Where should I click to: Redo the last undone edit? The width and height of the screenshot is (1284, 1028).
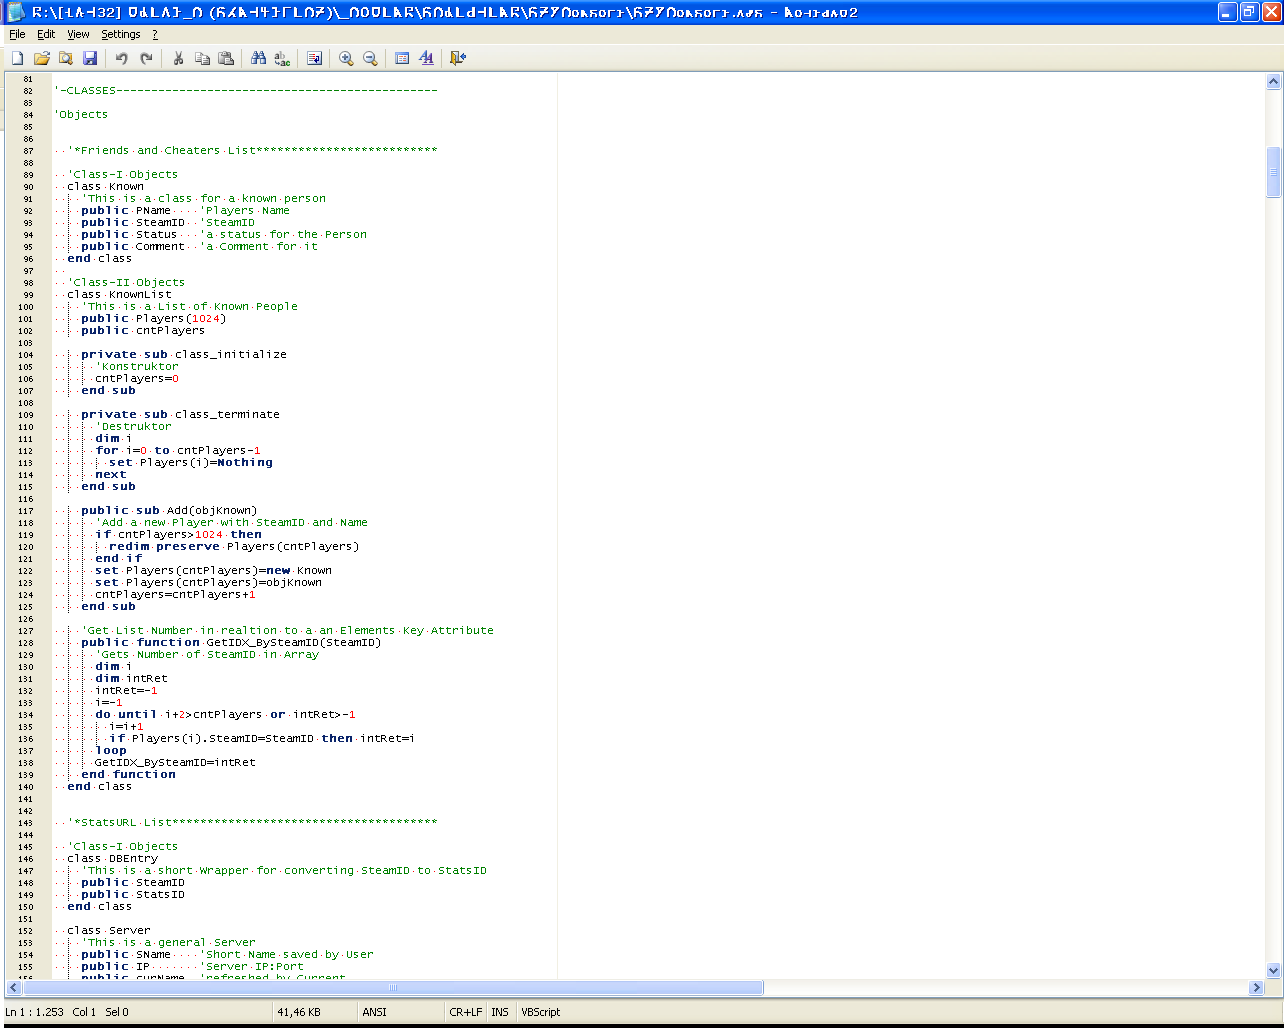(146, 58)
